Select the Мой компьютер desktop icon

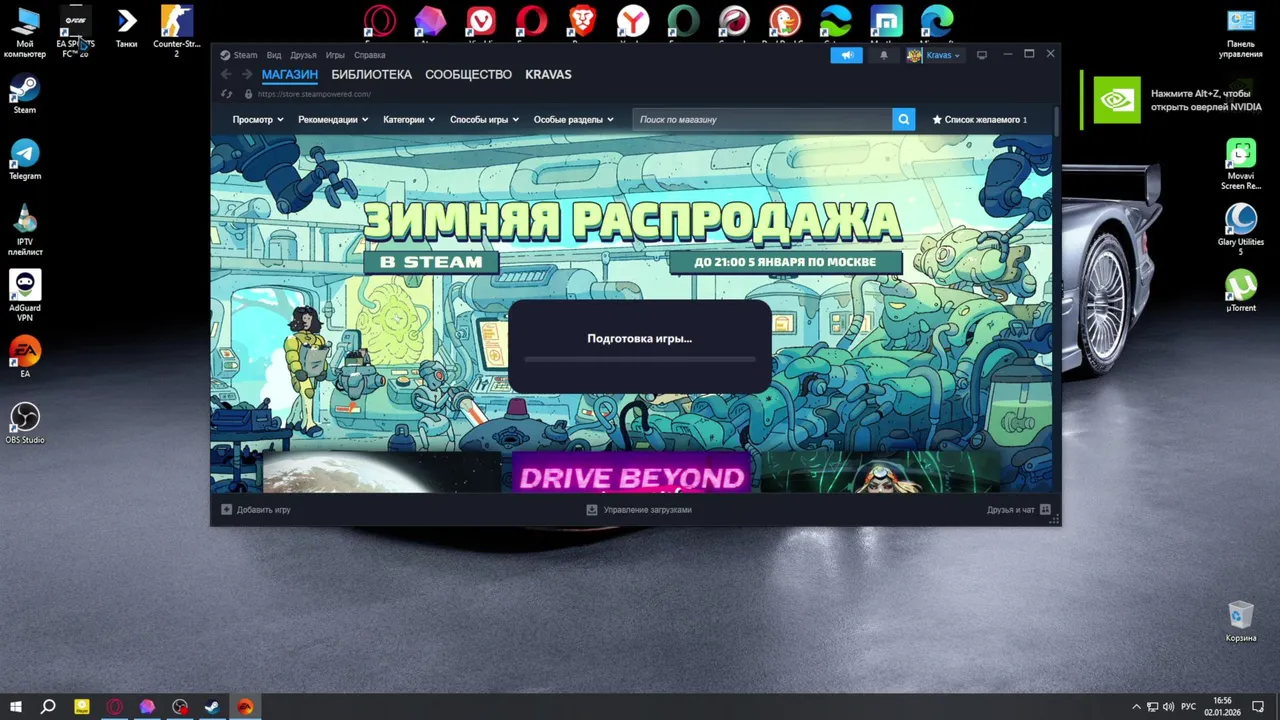24,32
